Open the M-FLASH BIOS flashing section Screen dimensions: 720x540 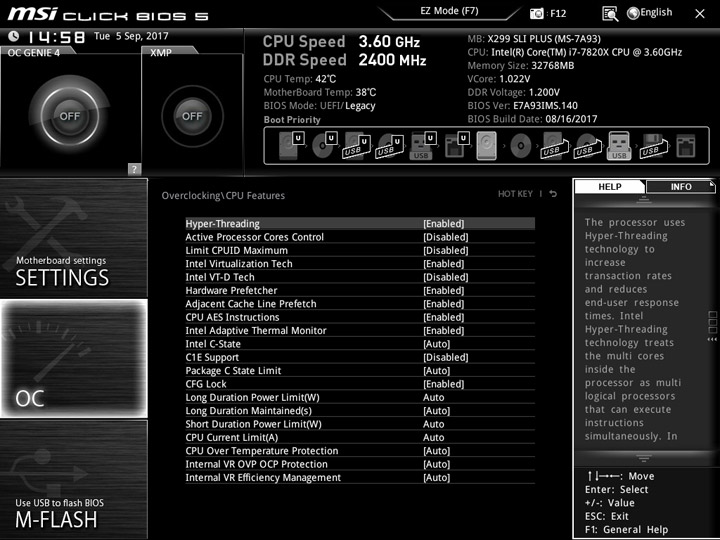[74, 479]
